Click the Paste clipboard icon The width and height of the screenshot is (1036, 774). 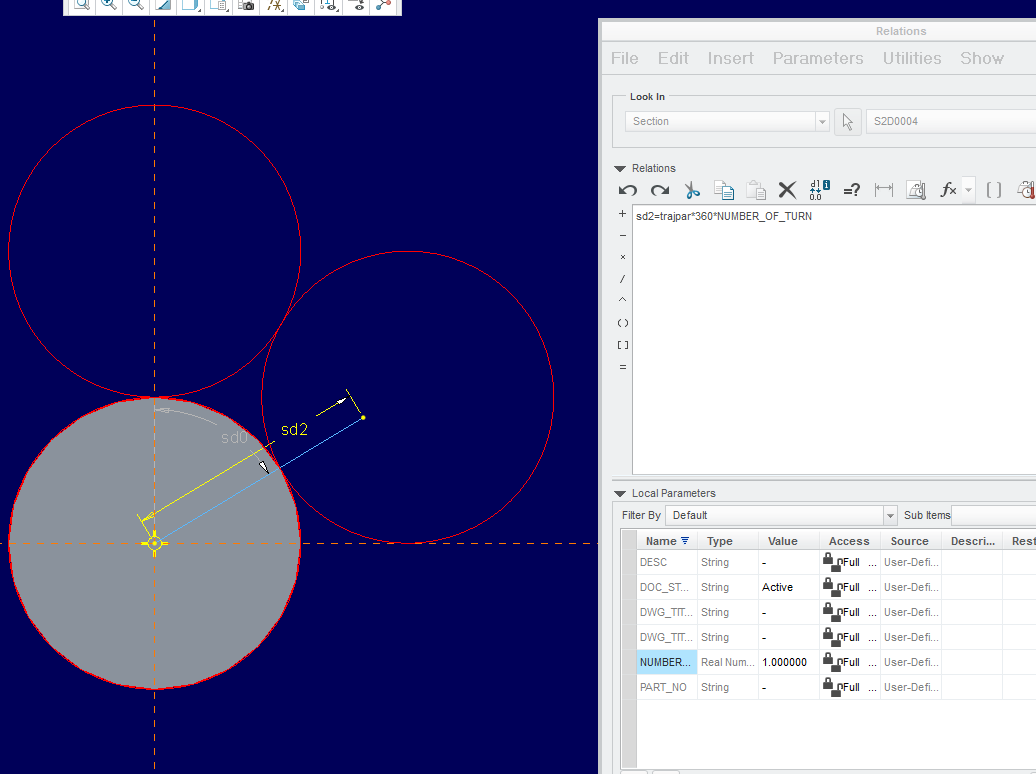[x=756, y=190]
